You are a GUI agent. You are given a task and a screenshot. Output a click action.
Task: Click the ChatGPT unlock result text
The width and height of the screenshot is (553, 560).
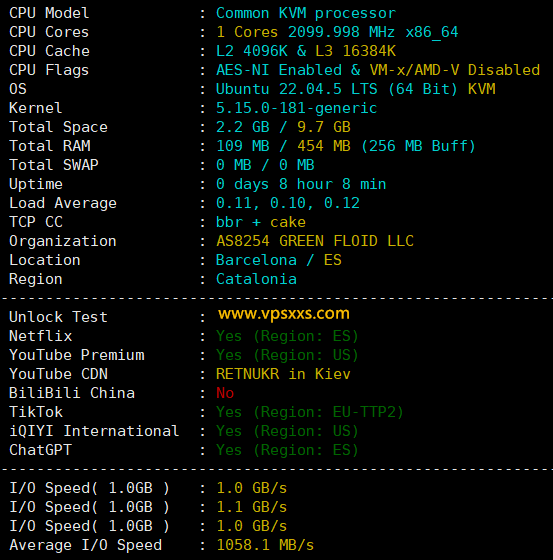pos(287,450)
